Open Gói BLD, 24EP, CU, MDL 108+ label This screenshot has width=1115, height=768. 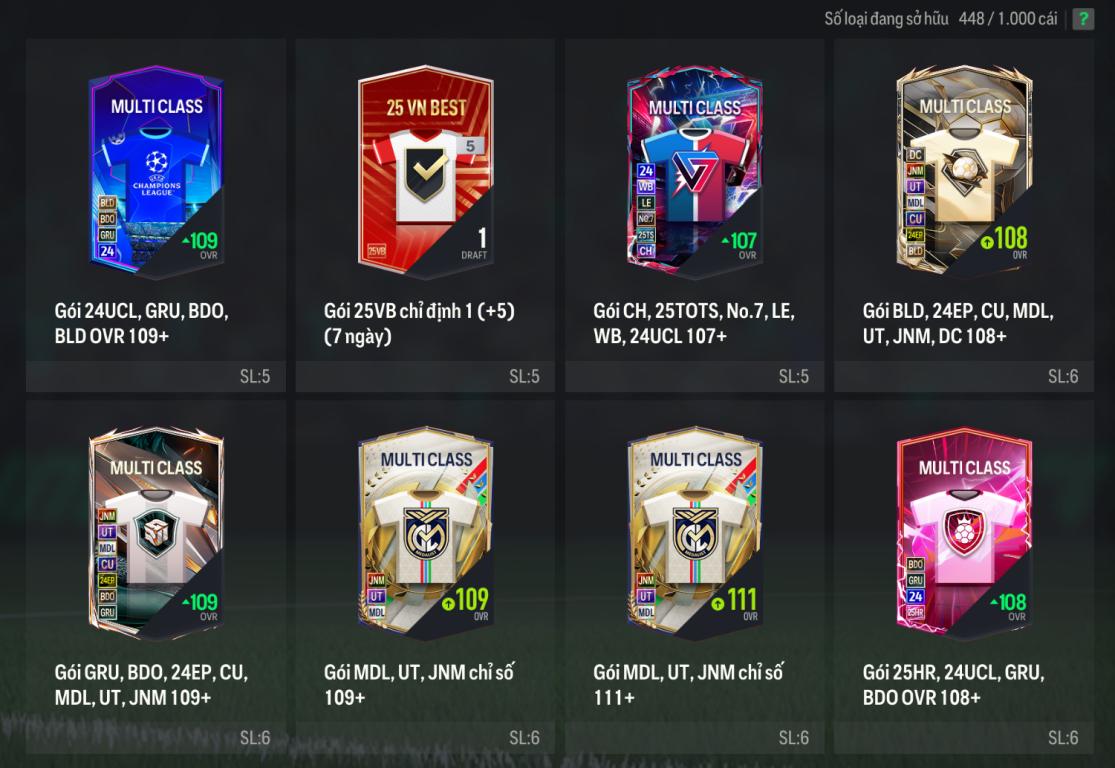[x=958, y=324]
